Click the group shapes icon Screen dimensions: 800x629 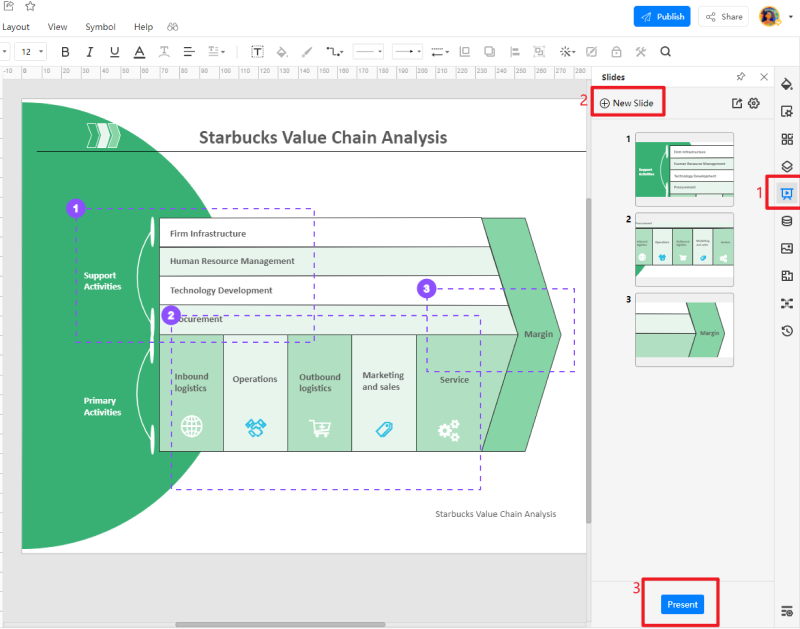[x=539, y=52]
